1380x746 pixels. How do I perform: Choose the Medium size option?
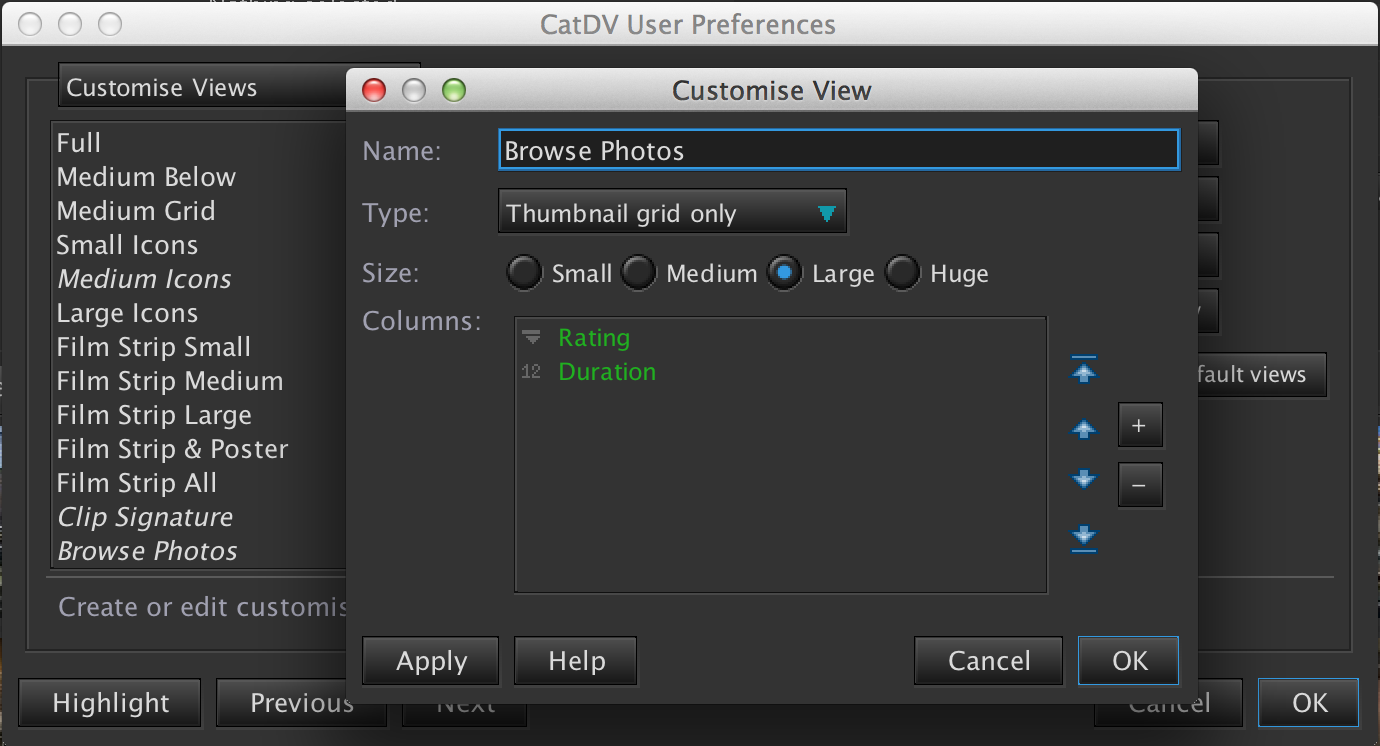click(x=639, y=273)
